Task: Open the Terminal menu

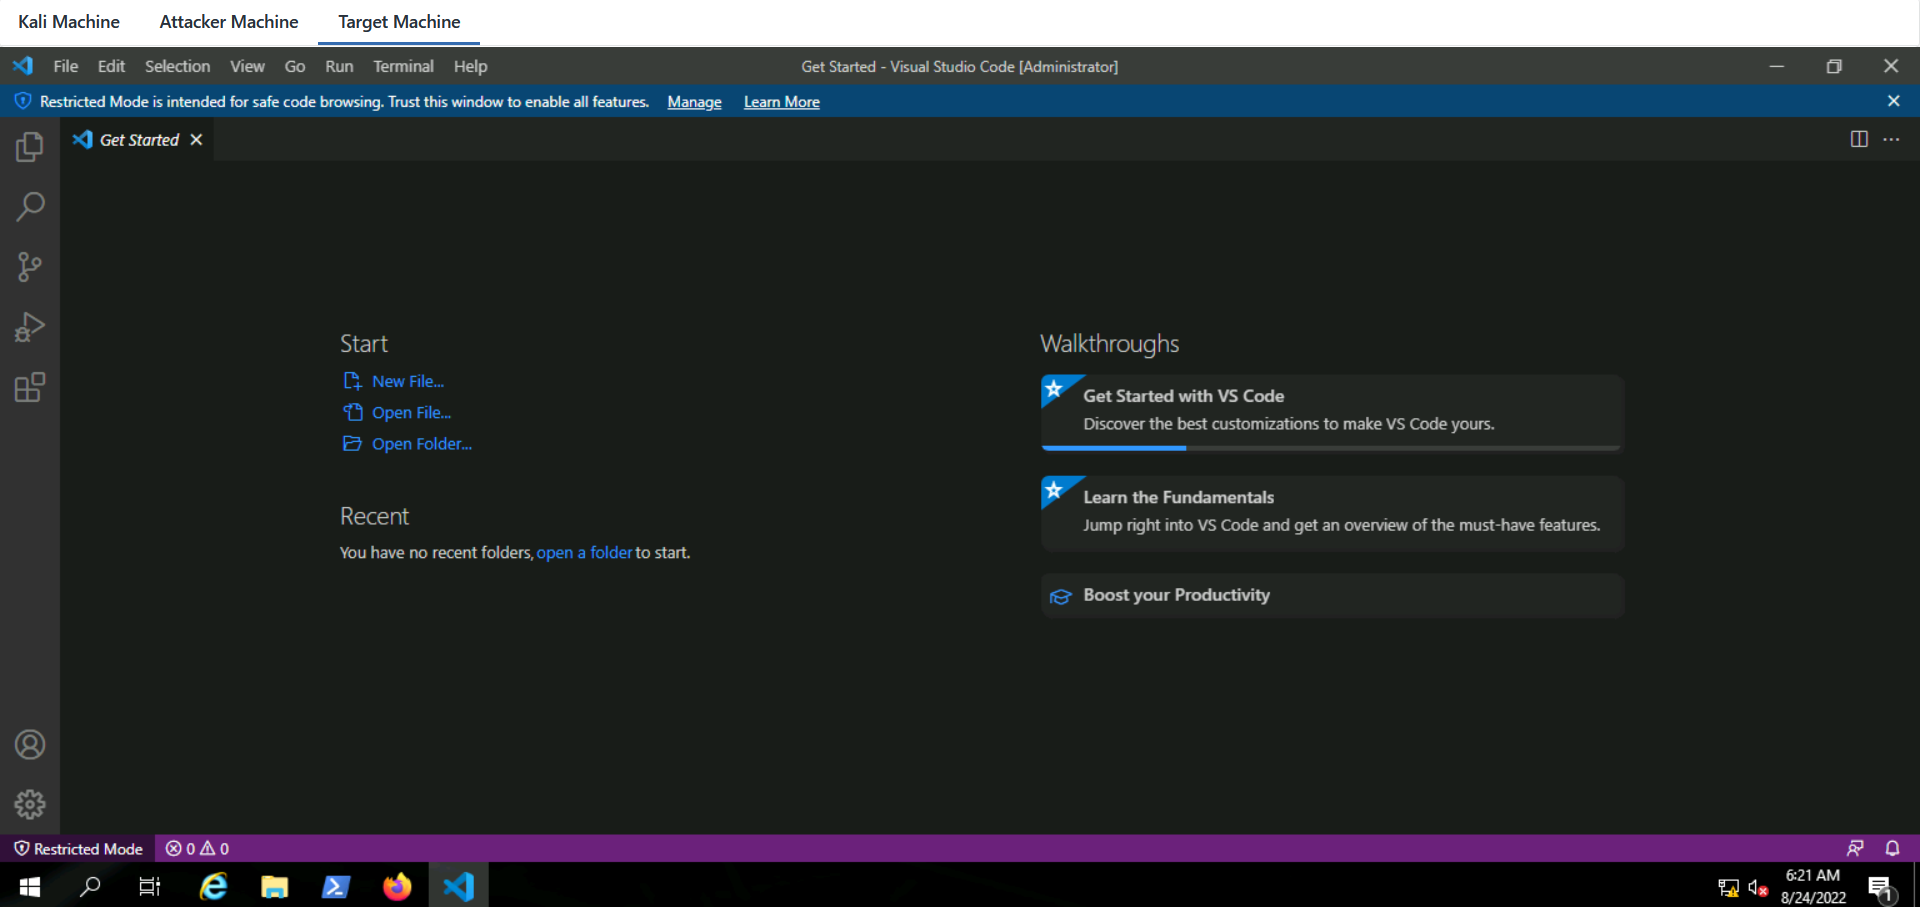Action: point(403,66)
